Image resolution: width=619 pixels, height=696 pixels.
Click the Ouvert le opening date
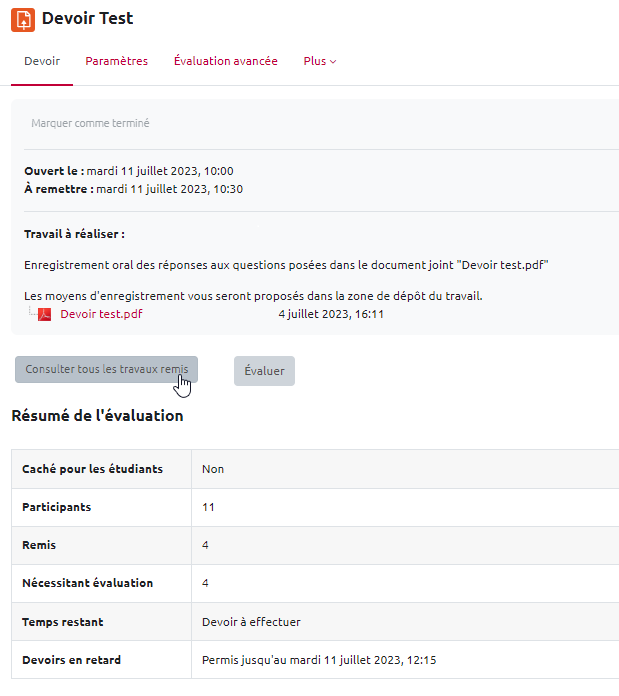[x=159, y=171]
